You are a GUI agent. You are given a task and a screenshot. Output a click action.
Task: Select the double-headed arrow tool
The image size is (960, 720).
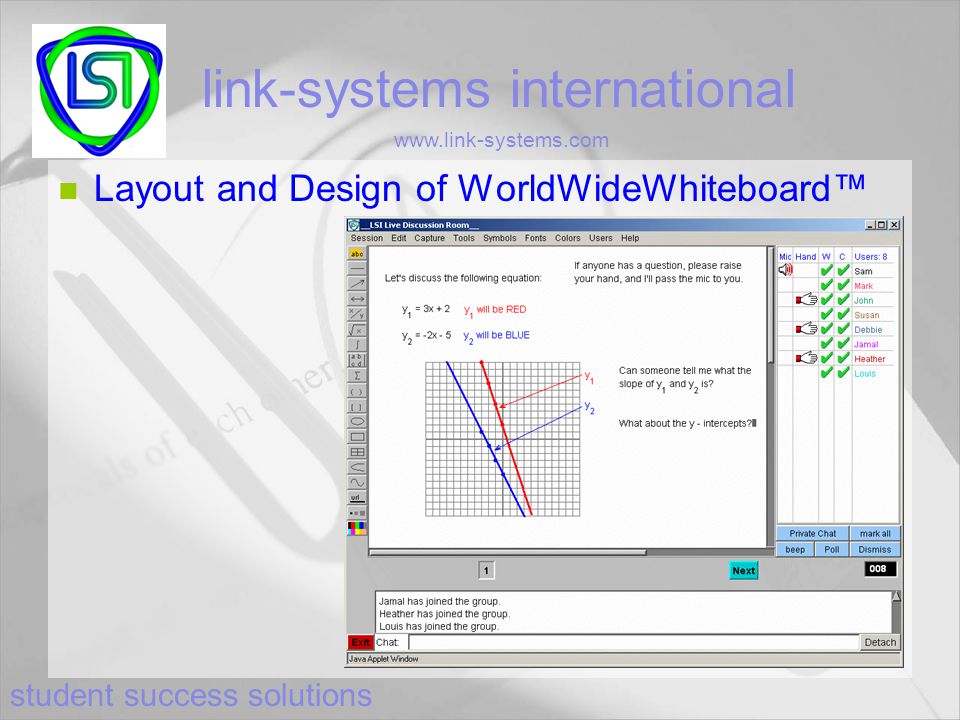click(357, 299)
